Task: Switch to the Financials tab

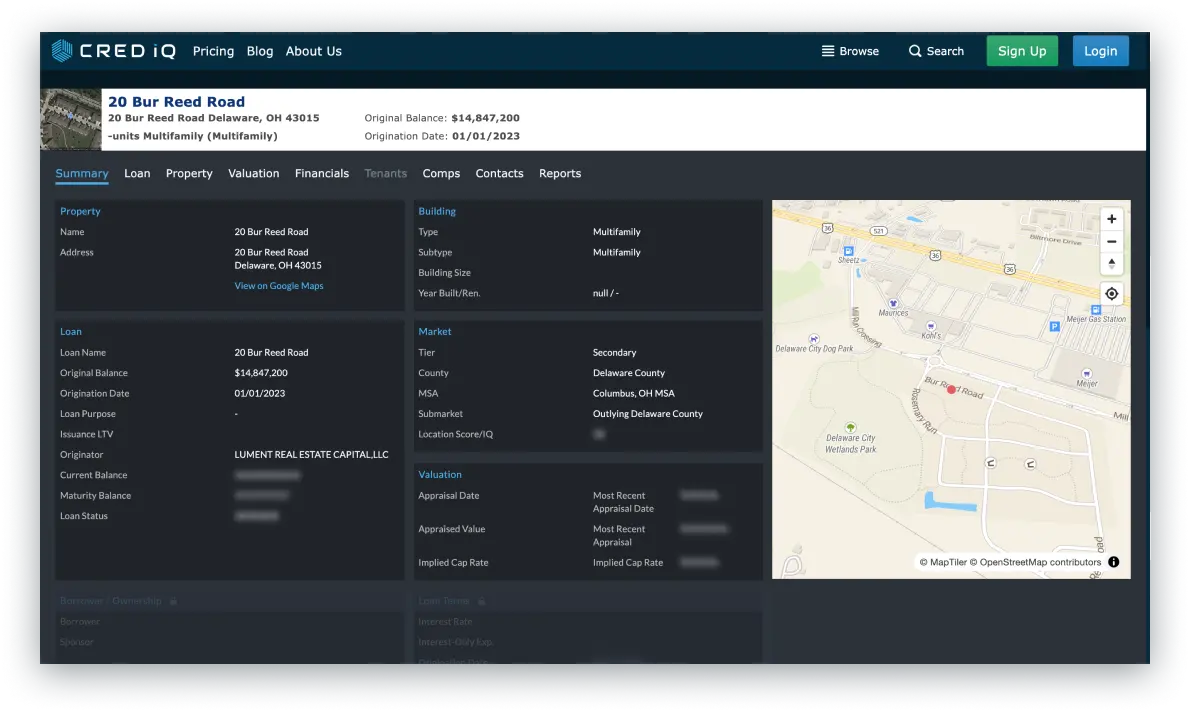Action: coord(322,174)
